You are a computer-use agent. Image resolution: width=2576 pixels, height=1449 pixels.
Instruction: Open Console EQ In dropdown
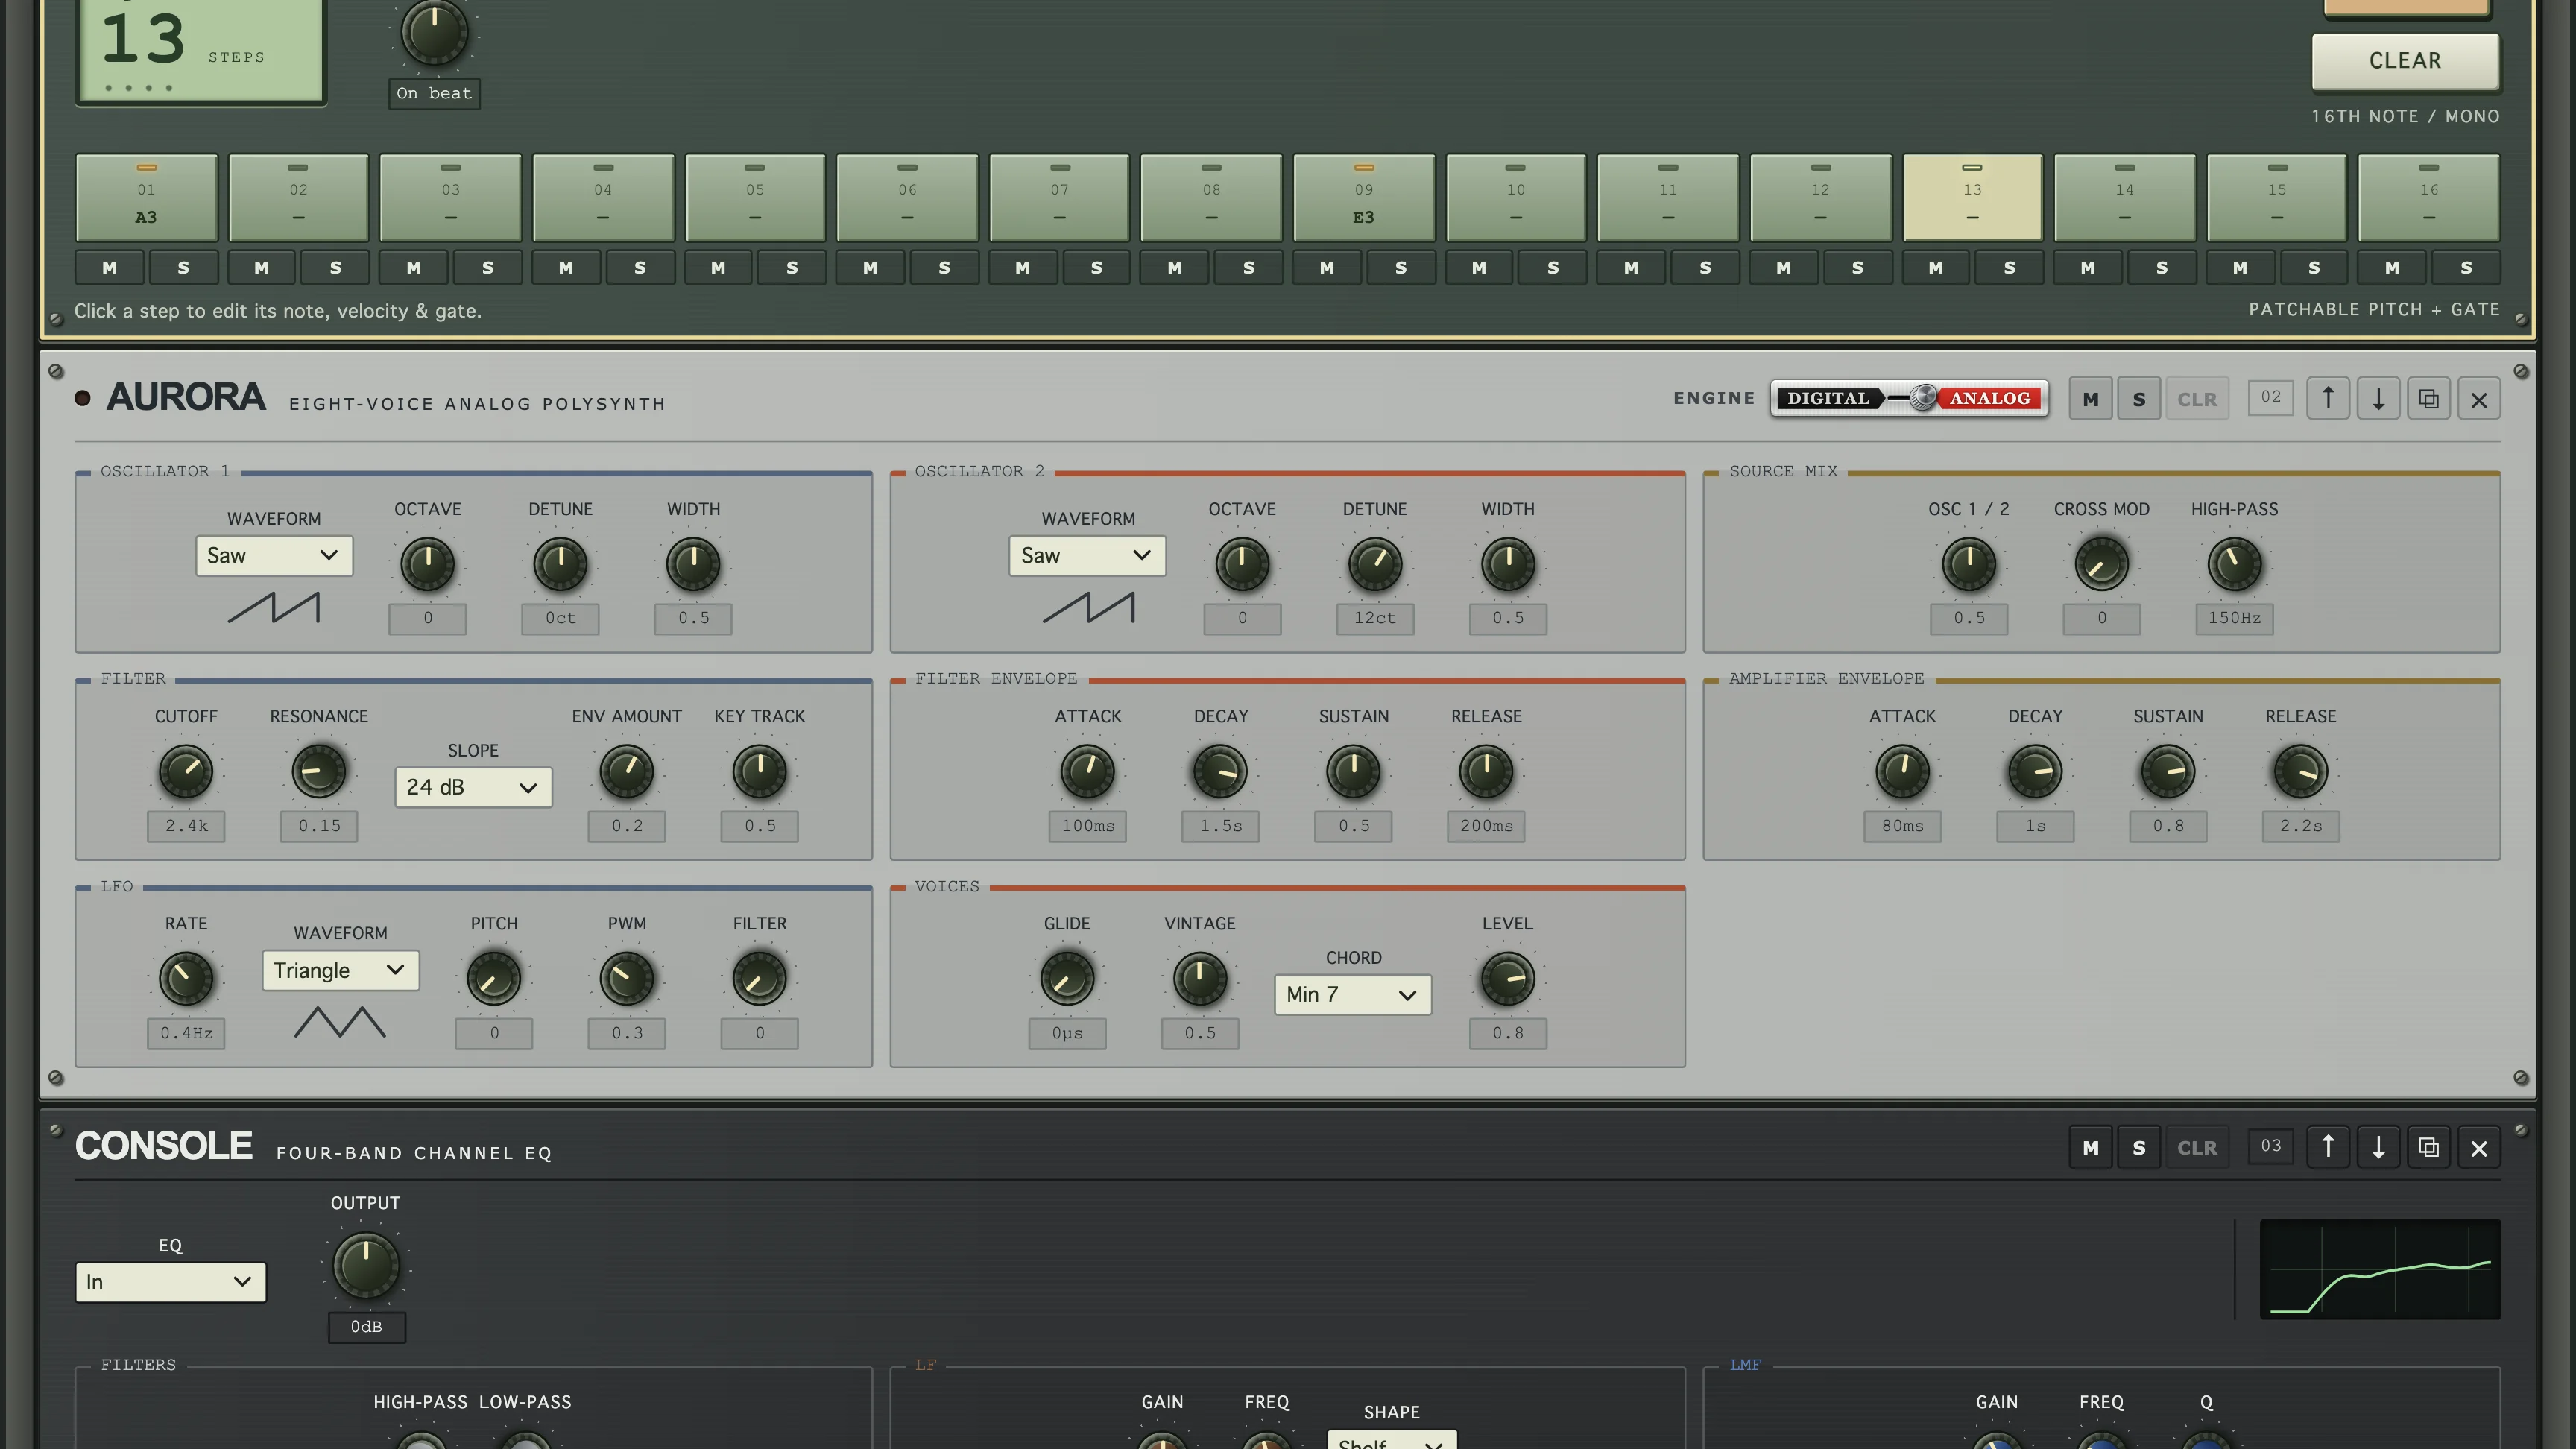click(x=171, y=1282)
